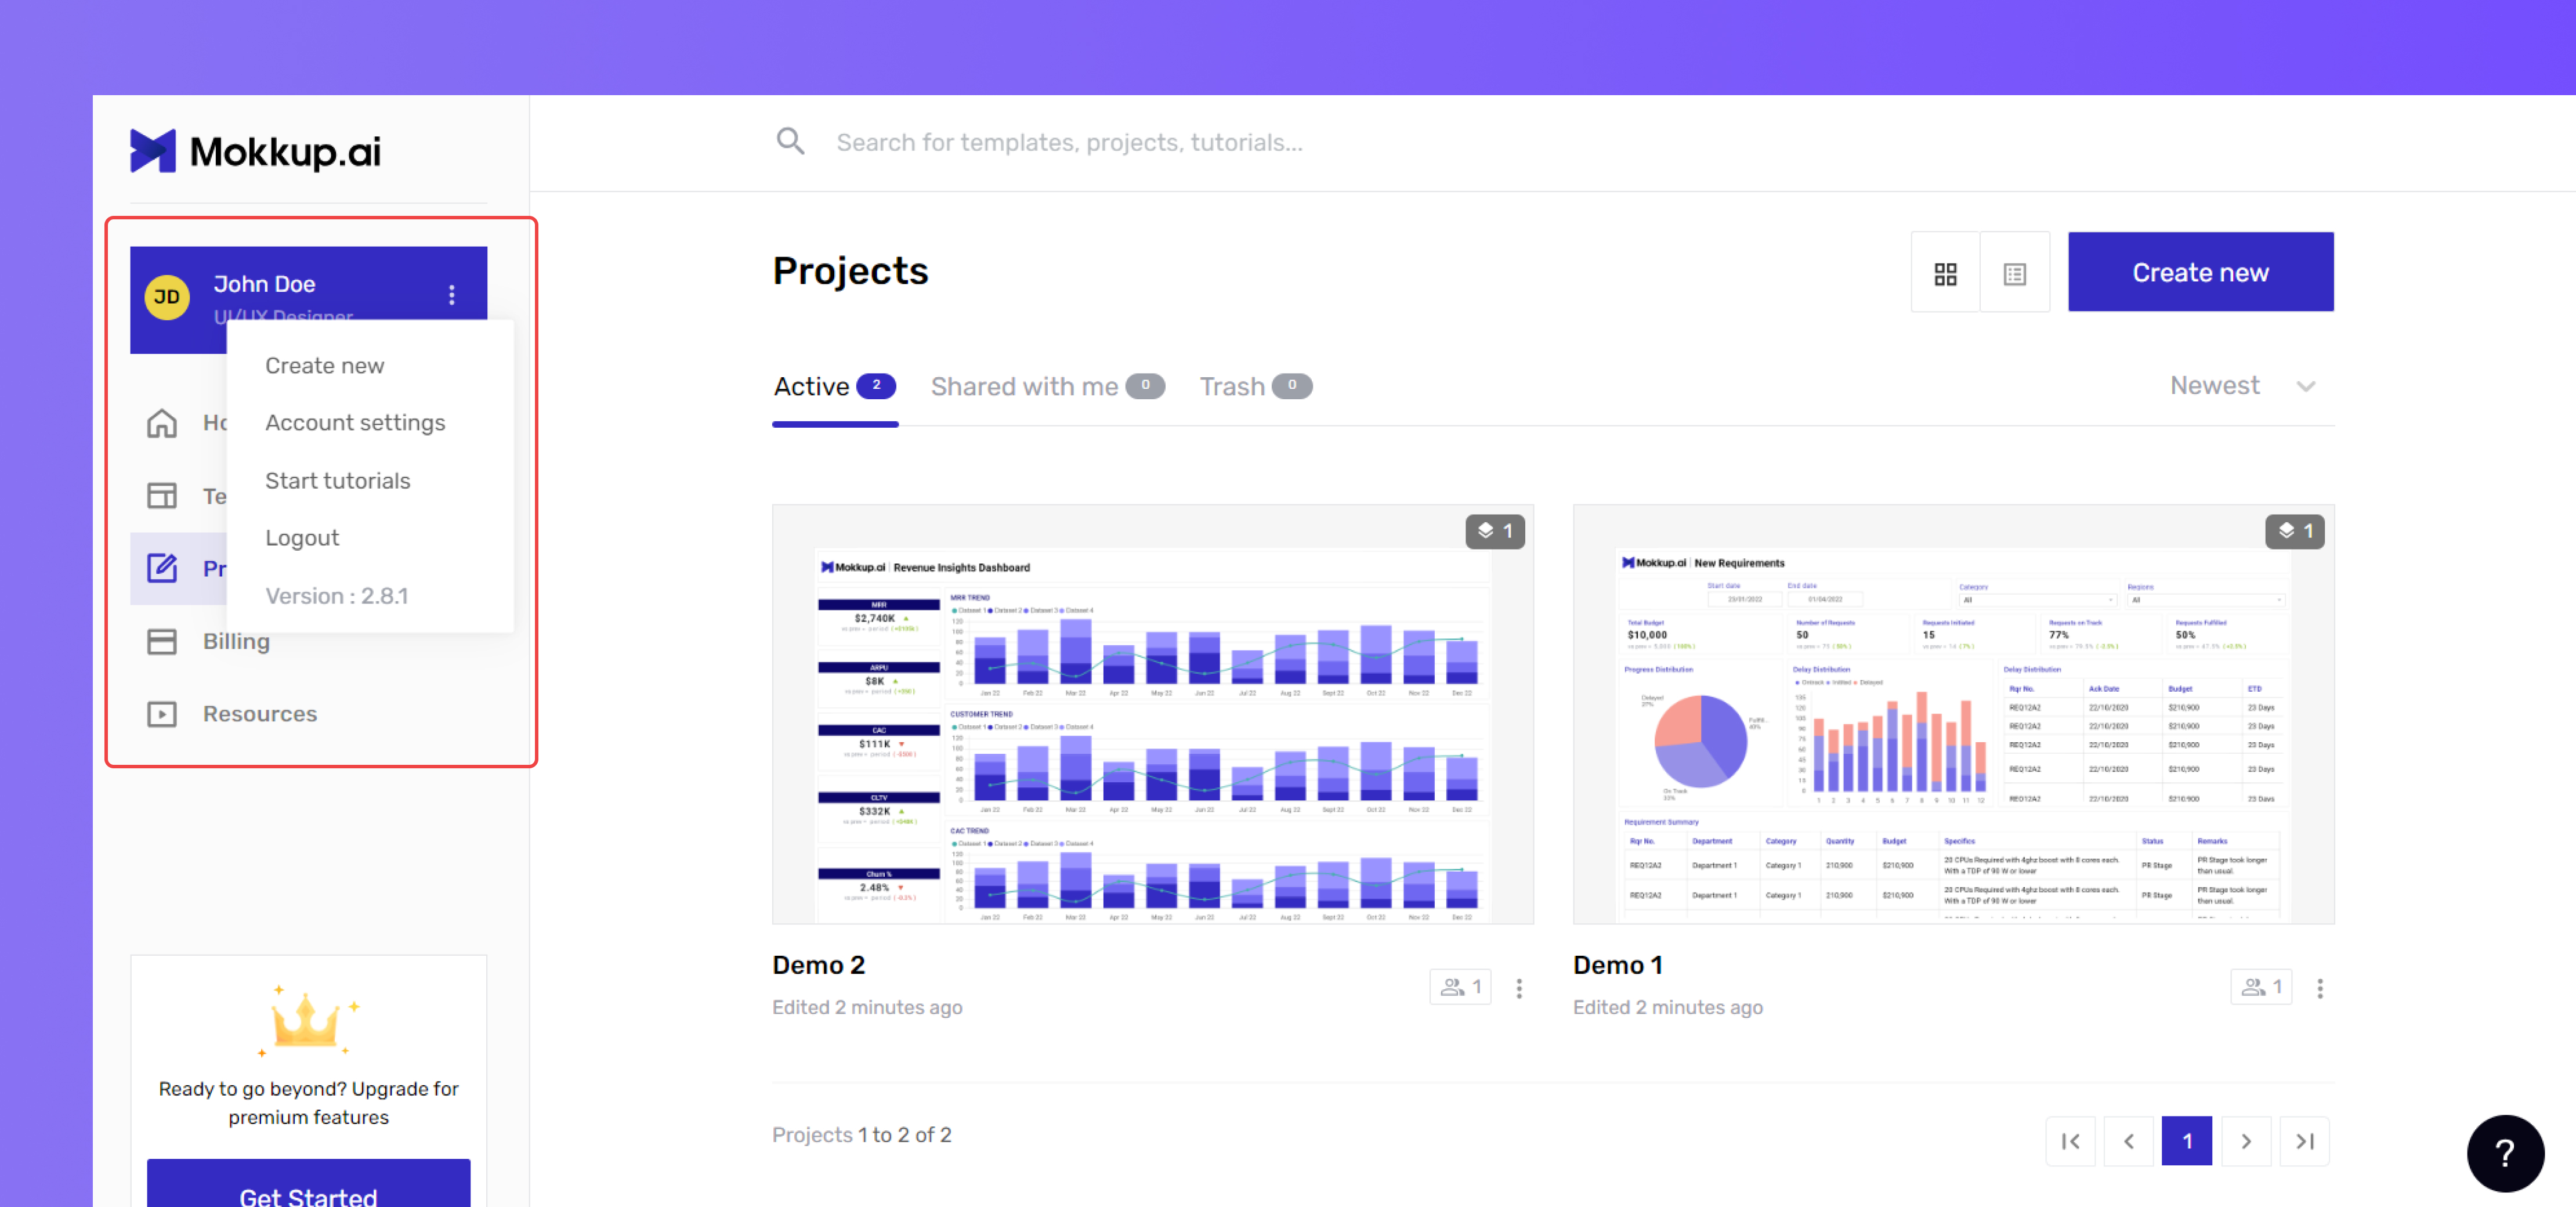Click the search magnifier icon

click(x=790, y=142)
